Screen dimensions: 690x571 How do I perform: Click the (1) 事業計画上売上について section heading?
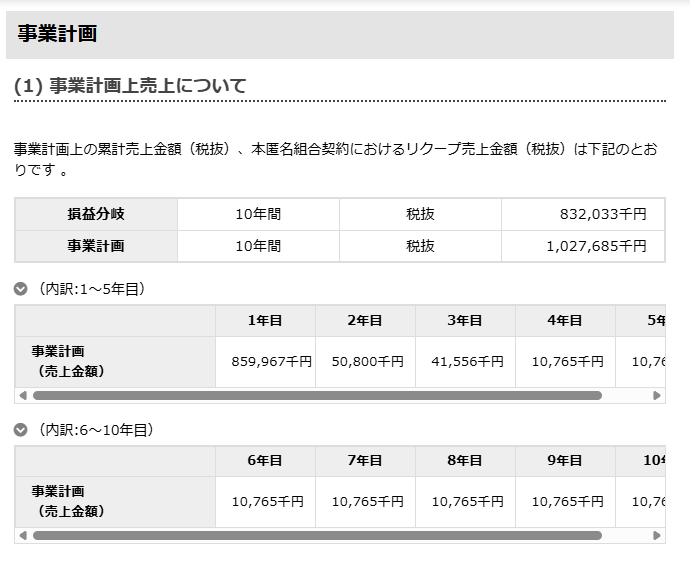click(x=130, y=86)
